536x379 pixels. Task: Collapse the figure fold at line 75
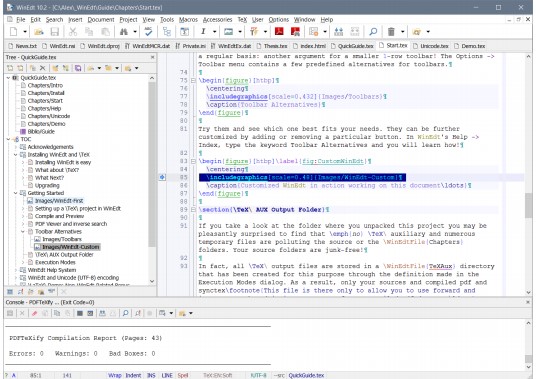pos(193,81)
